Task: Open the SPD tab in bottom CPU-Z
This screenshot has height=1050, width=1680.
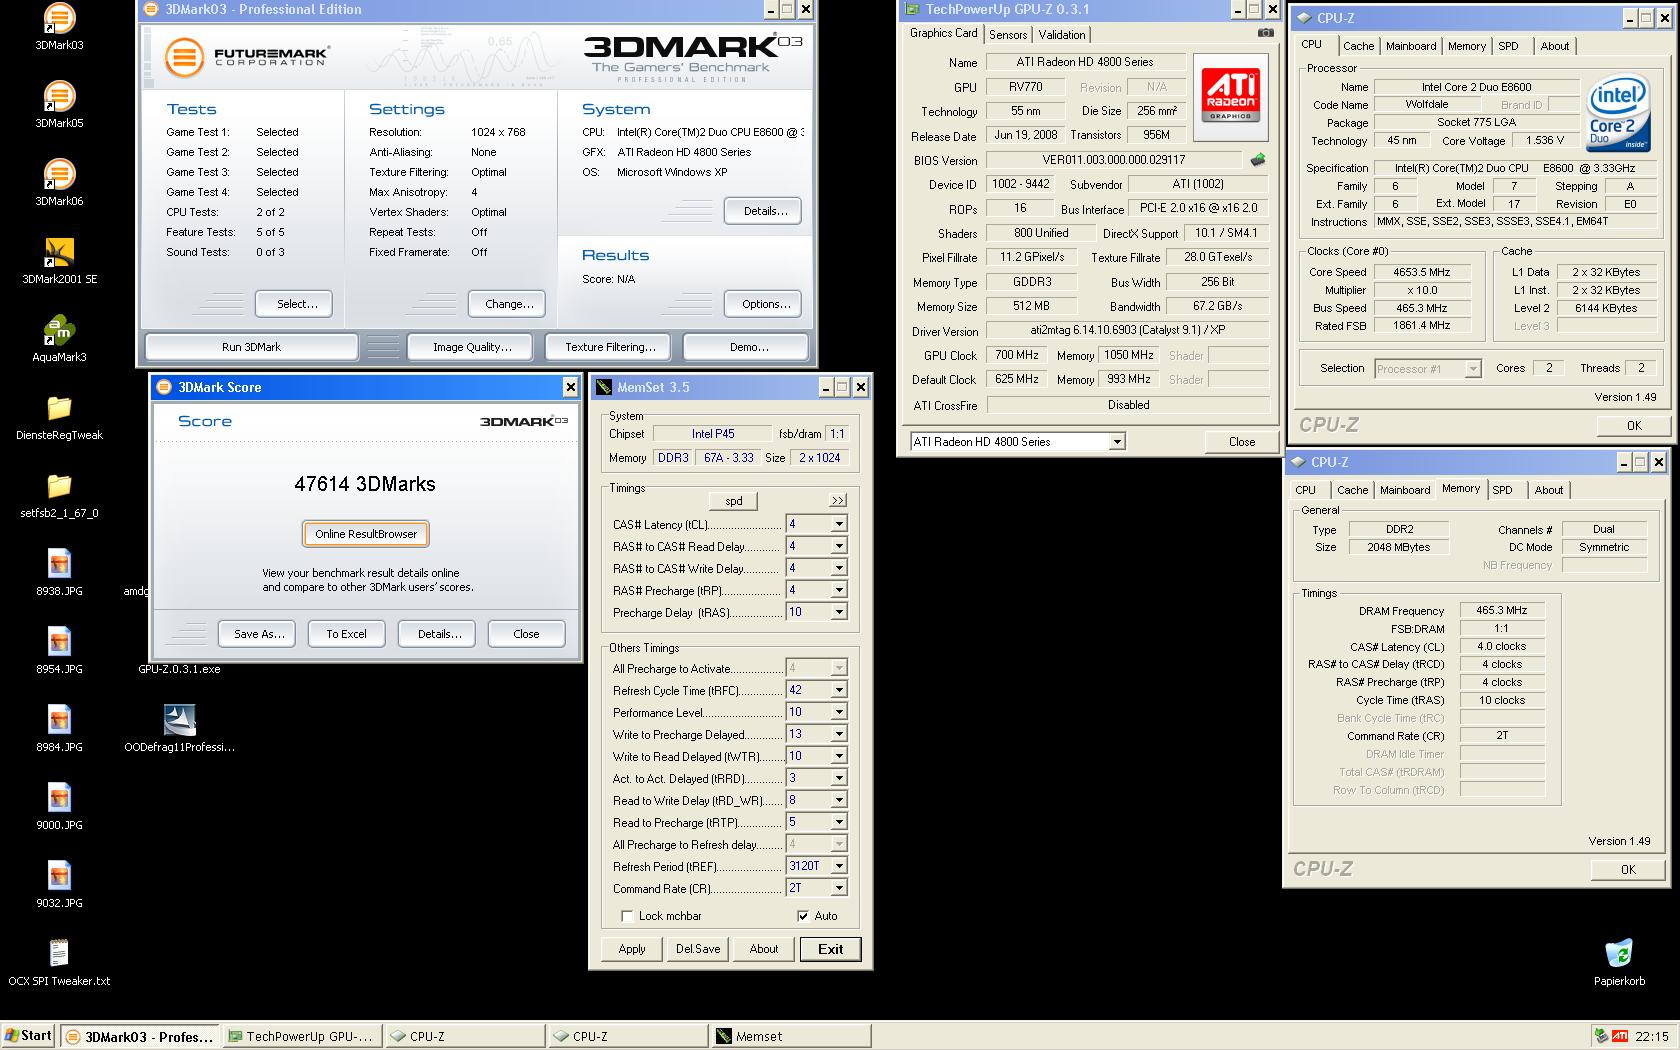Action: 1502,490
